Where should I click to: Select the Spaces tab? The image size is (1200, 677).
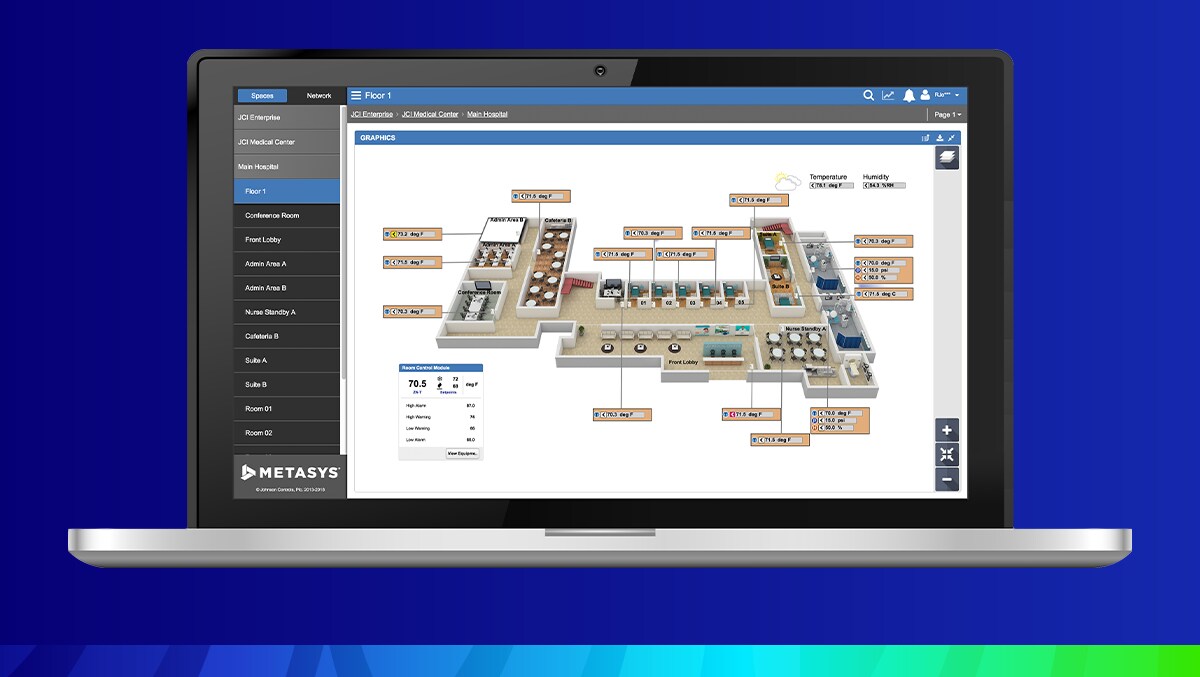click(x=262, y=96)
